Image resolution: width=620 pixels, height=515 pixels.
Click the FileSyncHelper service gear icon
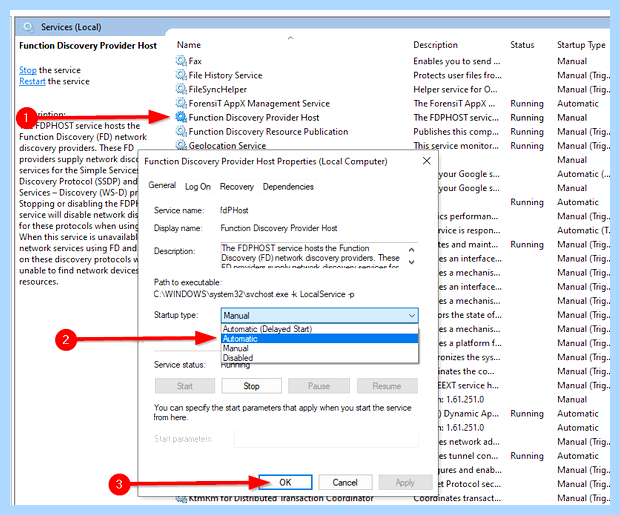181,89
